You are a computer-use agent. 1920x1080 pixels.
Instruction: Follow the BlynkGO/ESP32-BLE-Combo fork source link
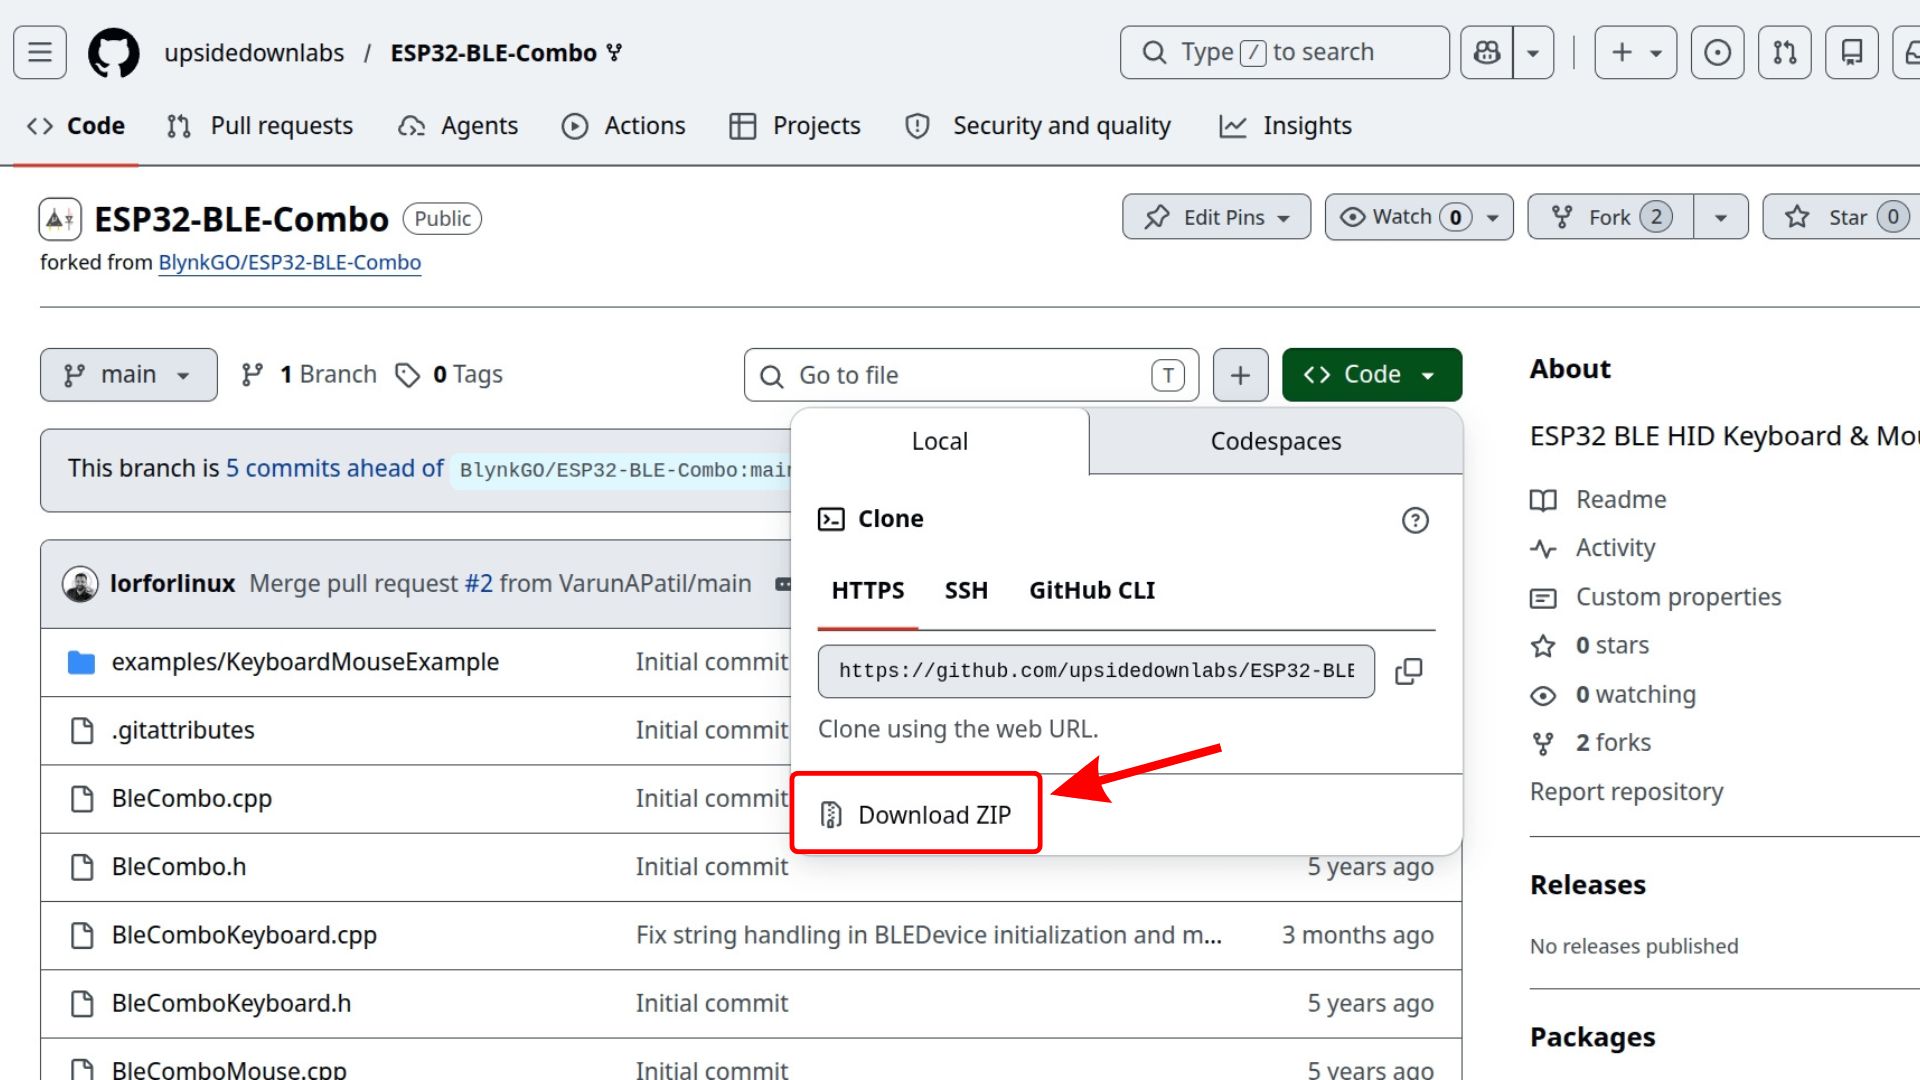(290, 262)
